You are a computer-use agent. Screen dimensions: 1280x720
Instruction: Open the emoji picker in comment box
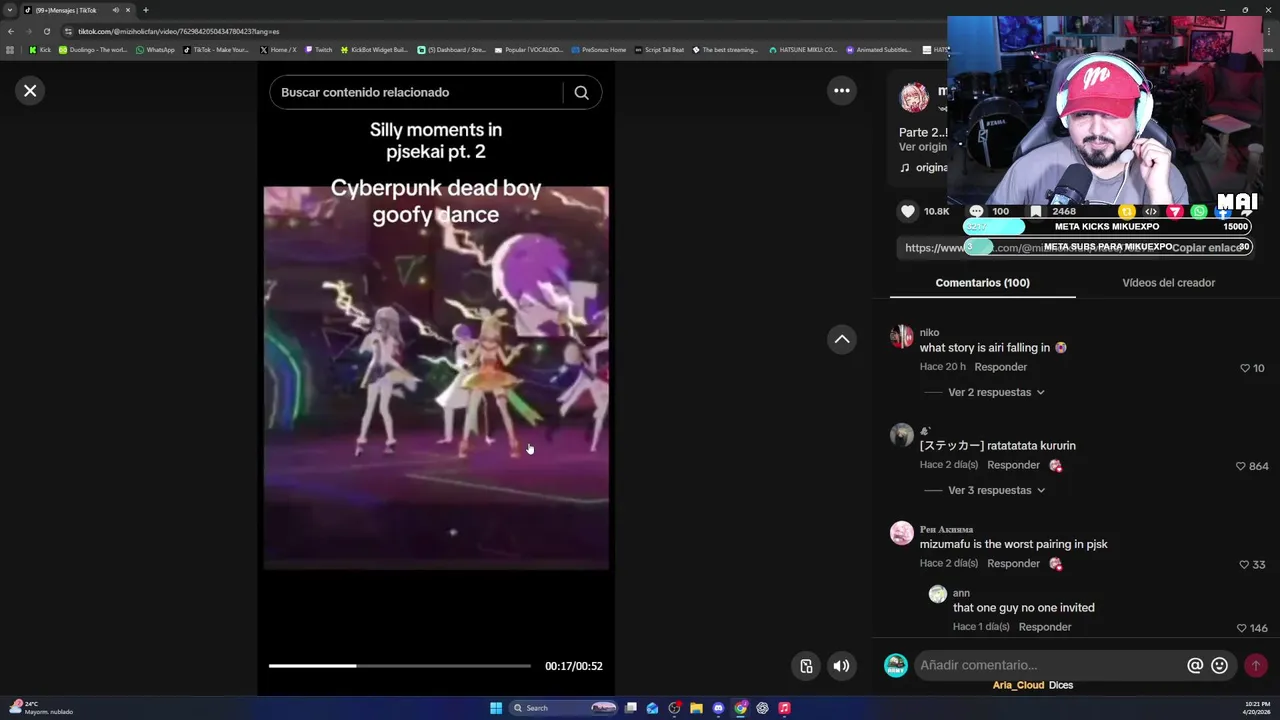(1219, 665)
